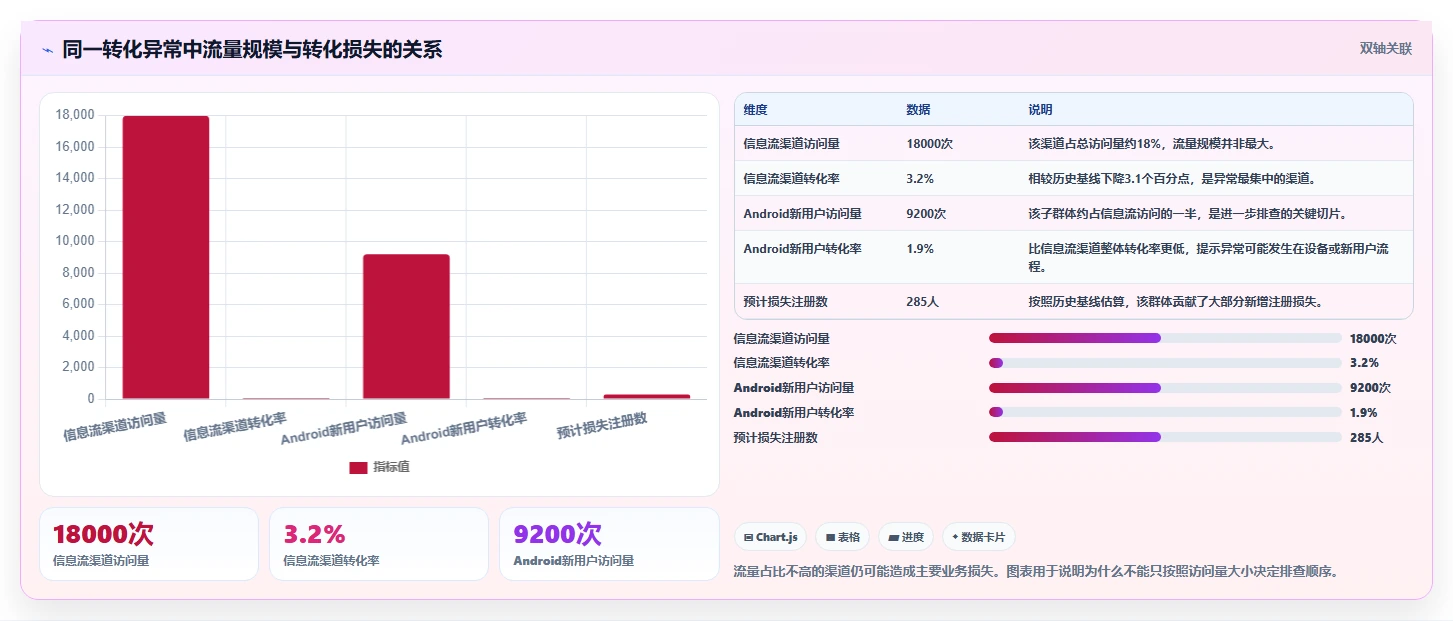
Task: Click the 信息流渠道转化率 progress bar
Action: click(1165, 363)
